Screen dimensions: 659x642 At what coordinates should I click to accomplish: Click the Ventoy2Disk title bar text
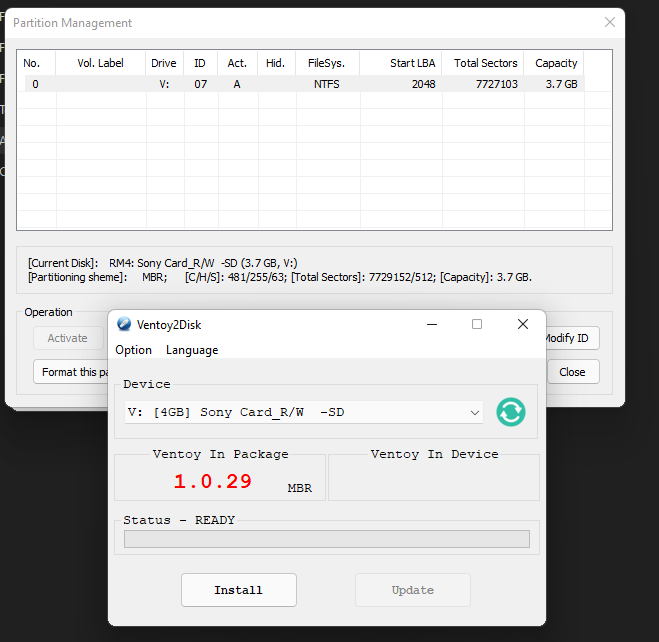coord(169,325)
